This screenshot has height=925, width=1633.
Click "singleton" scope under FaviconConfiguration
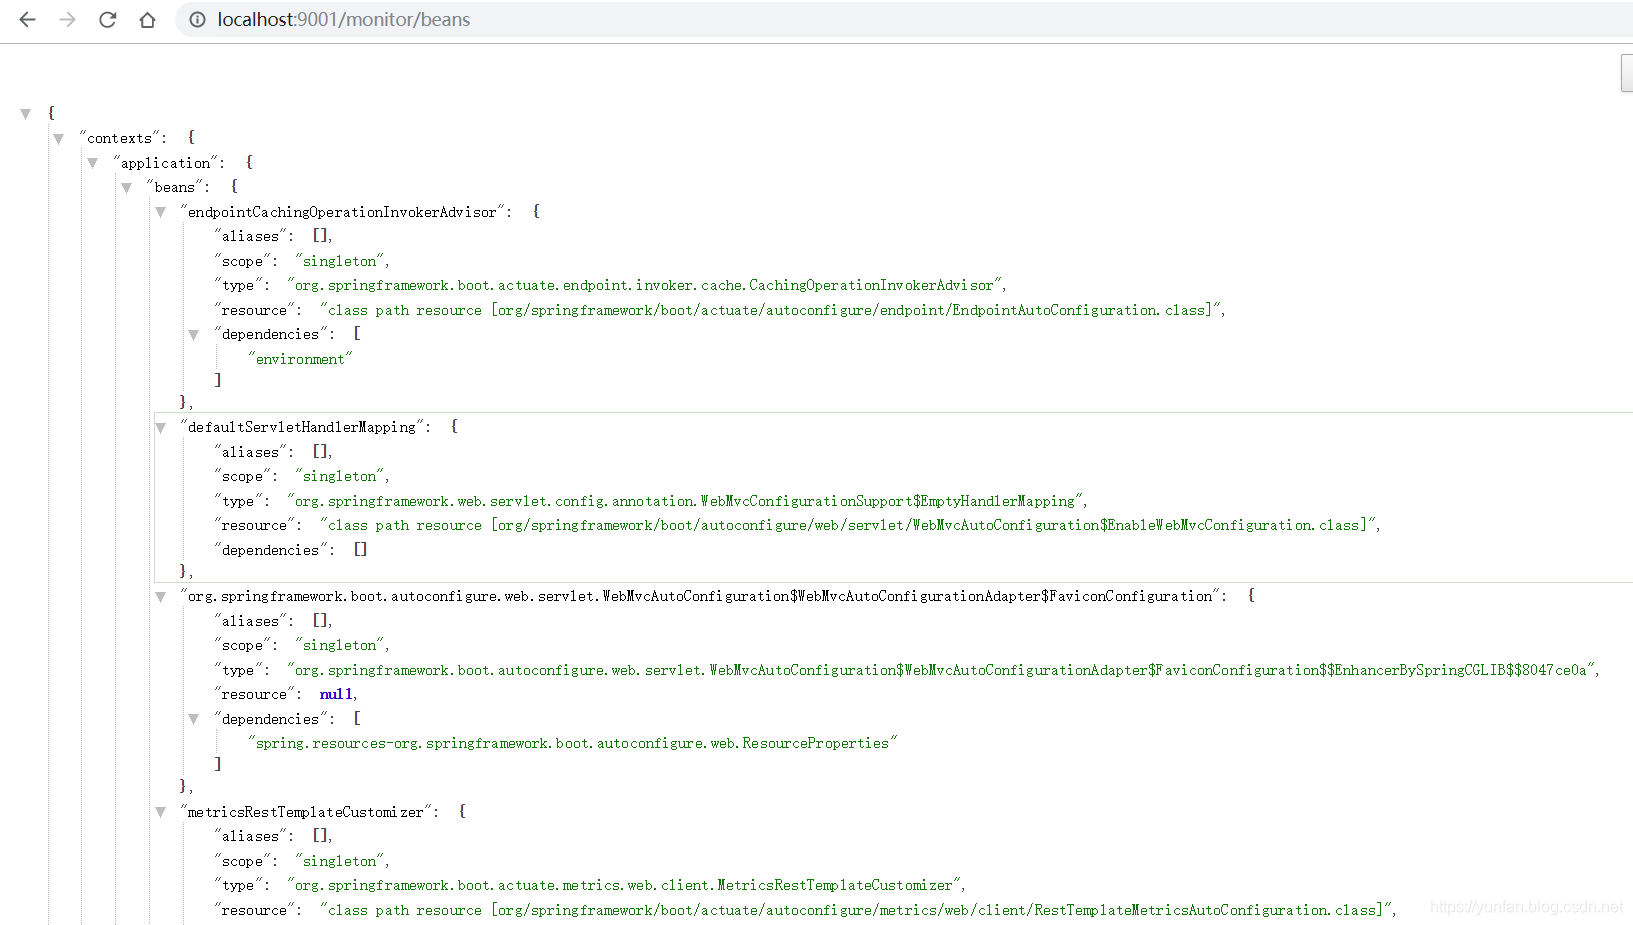coord(340,645)
